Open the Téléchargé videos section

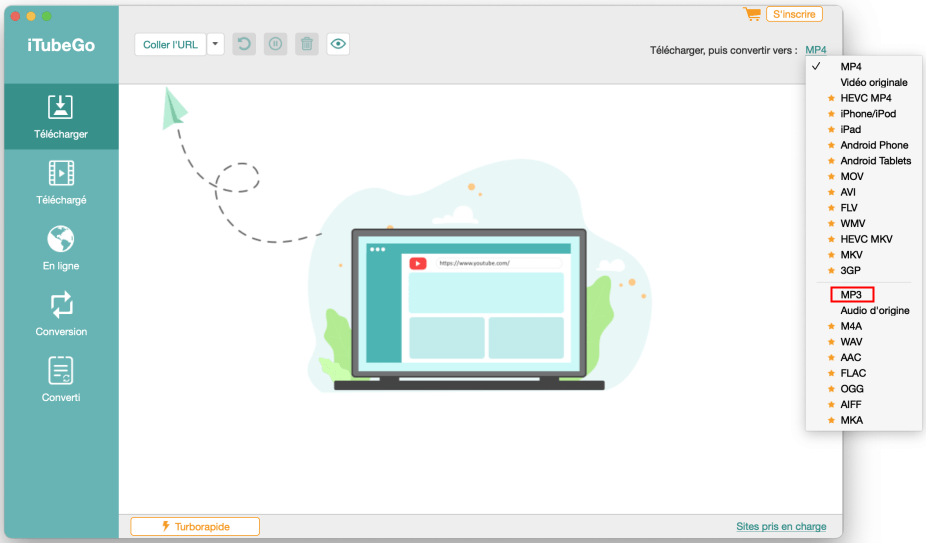coord(61,183)
